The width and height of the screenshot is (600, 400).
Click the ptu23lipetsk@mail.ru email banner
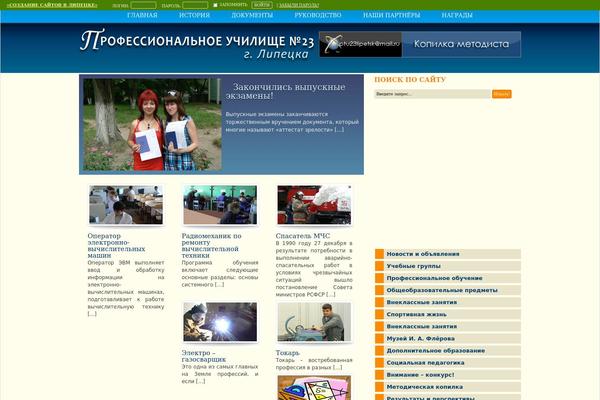tap(360, 44)
